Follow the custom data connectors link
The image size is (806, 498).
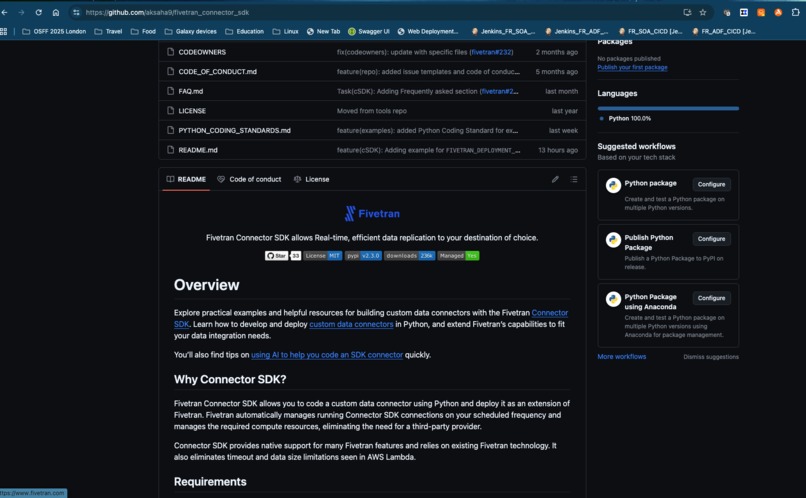(351, 324)
